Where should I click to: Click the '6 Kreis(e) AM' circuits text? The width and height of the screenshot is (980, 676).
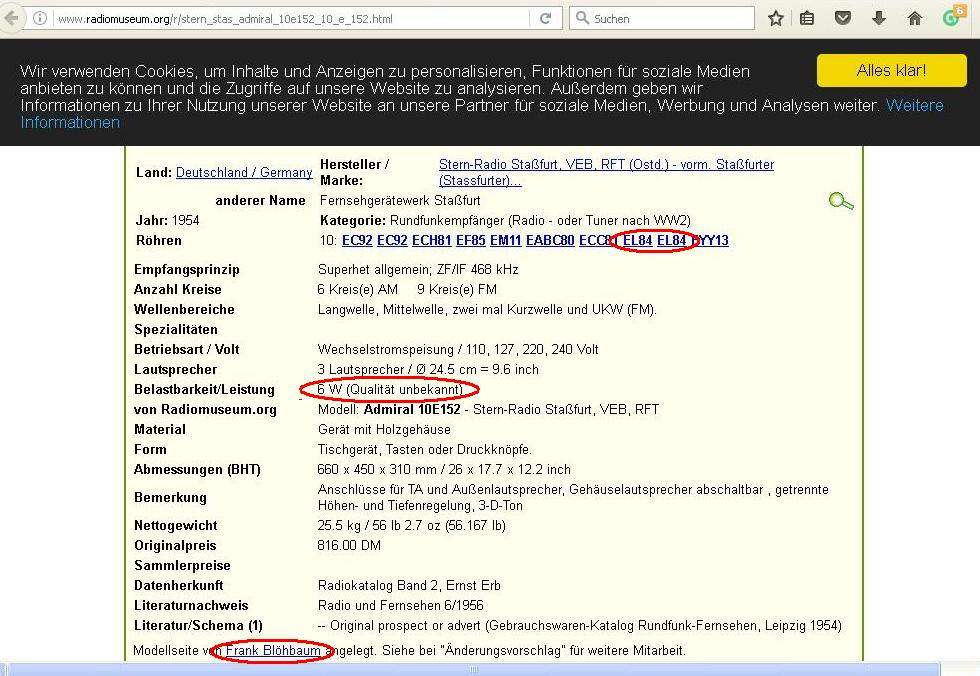[358, 289]
